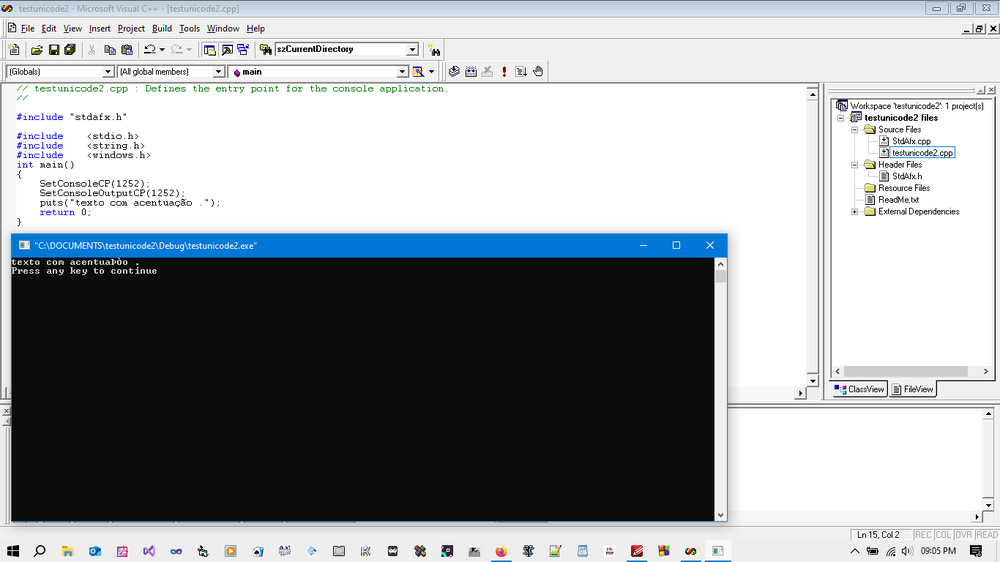The width and height of the screenshot is (1000, 562).
Task: Open Firefox from the Windows taskbar
Action: coord(502,551)
